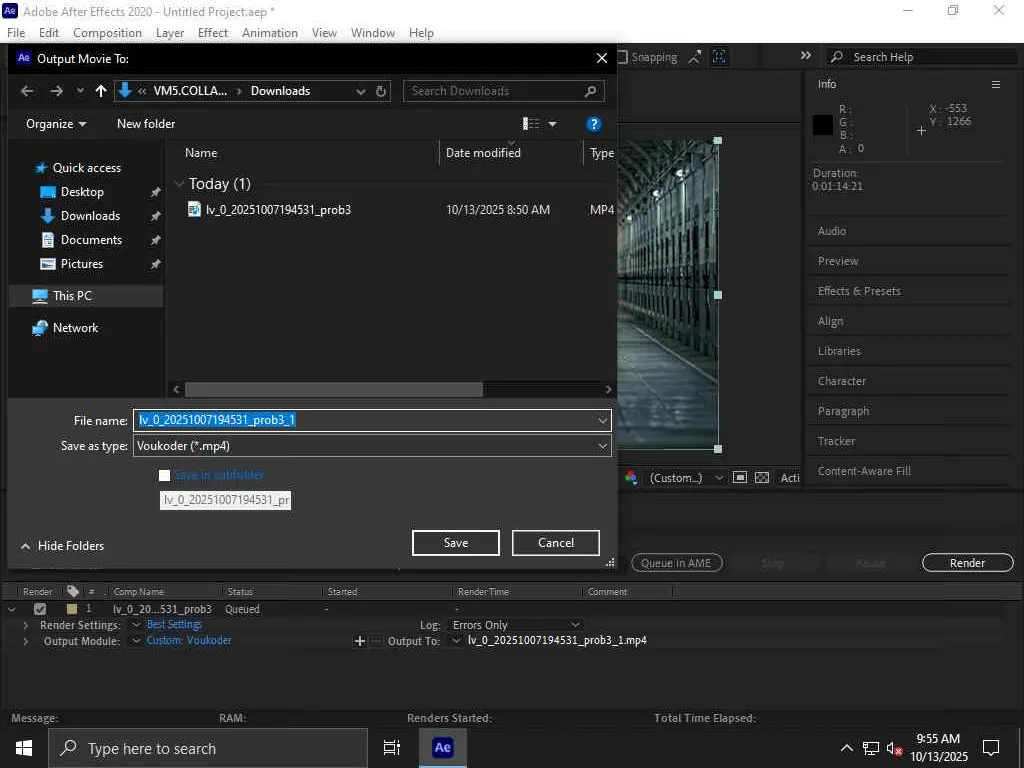Open Task View from the Windows taskbar

coord(392,748)
